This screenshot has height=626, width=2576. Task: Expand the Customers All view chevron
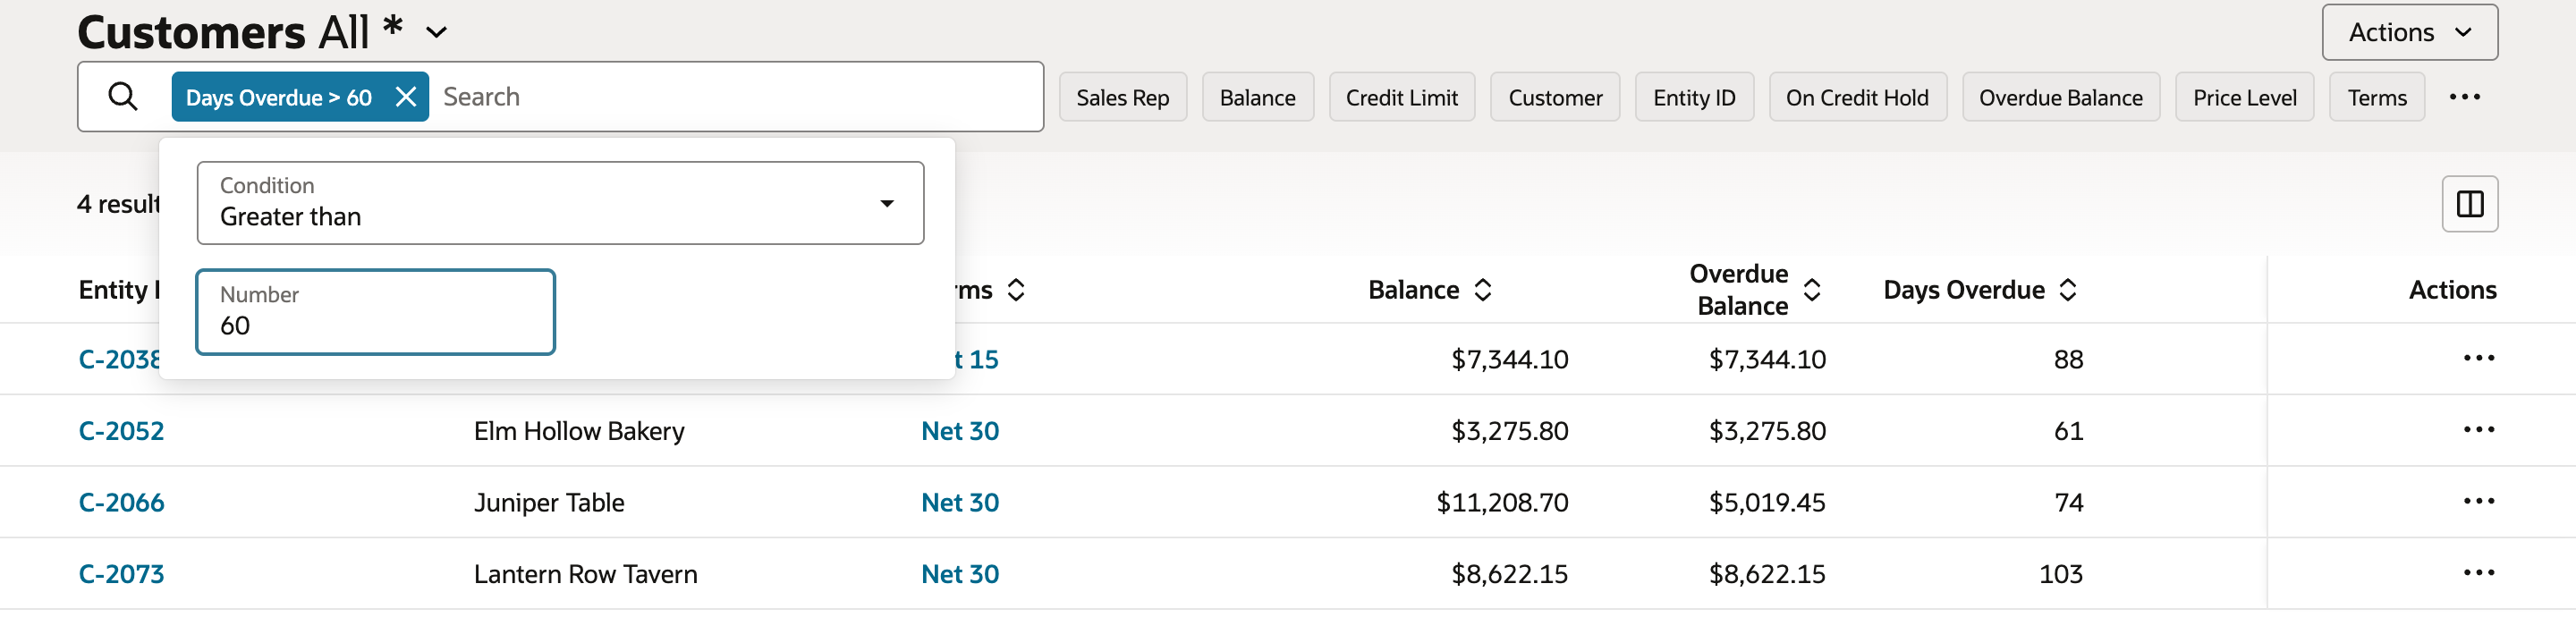point(436,33)
